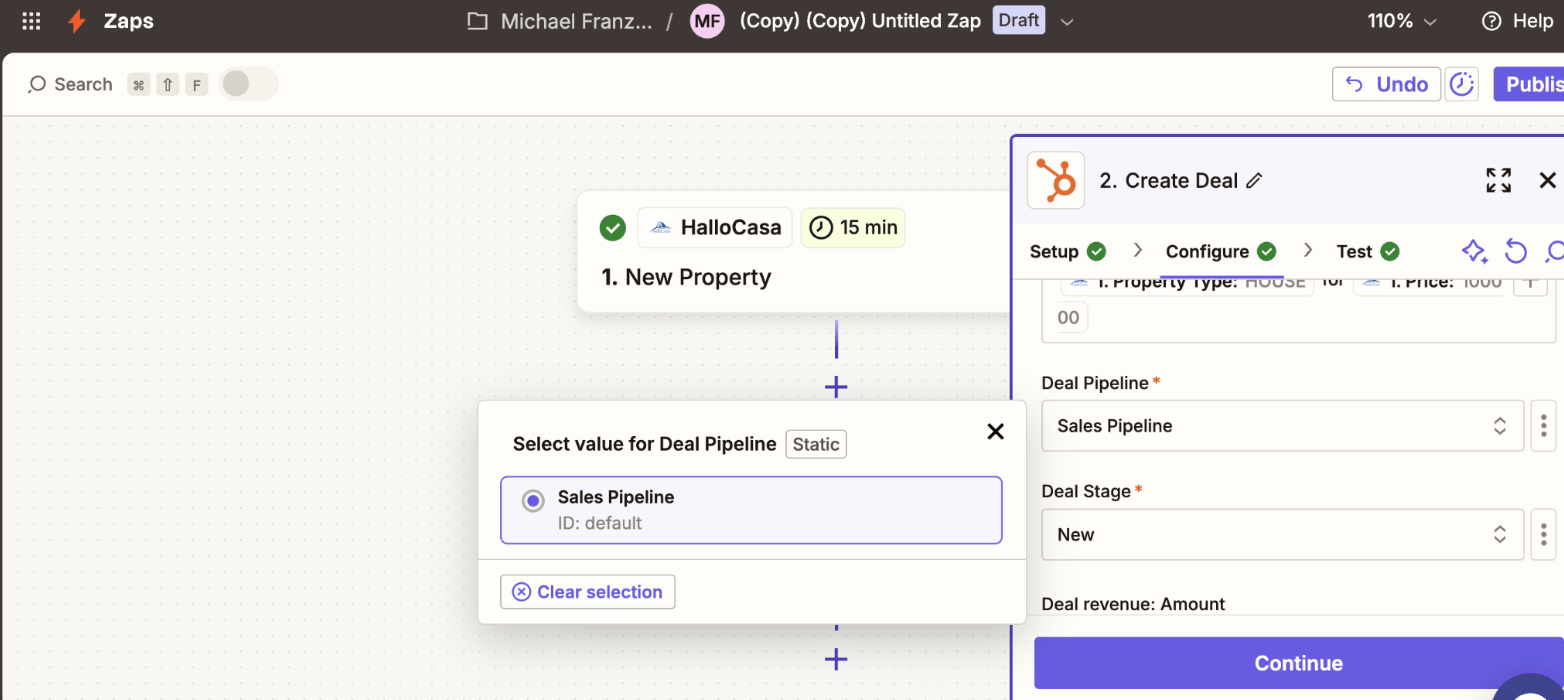Click the Zapier lightning bolt logo
Viewport: 1564px width, 700px height.
76,21
